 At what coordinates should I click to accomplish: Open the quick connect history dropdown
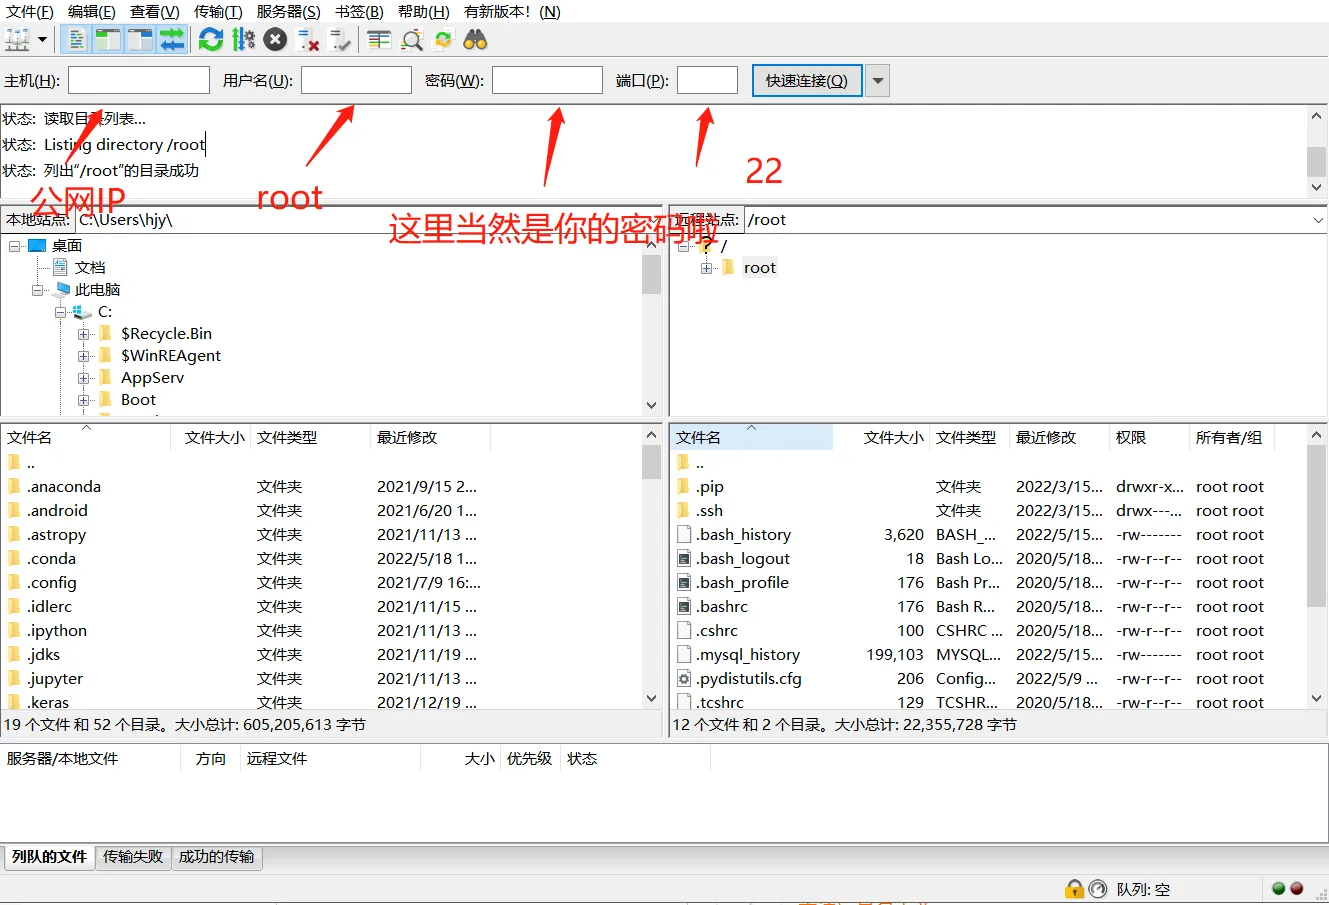[877, 81]
